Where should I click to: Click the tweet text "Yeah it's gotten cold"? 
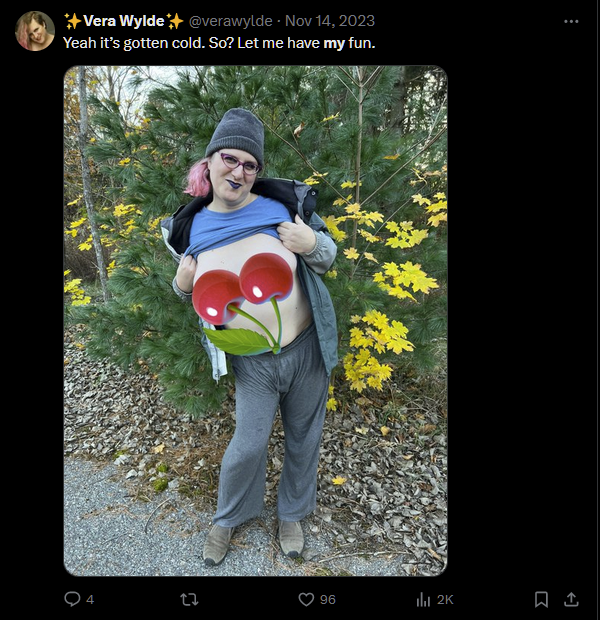point(134,43)
